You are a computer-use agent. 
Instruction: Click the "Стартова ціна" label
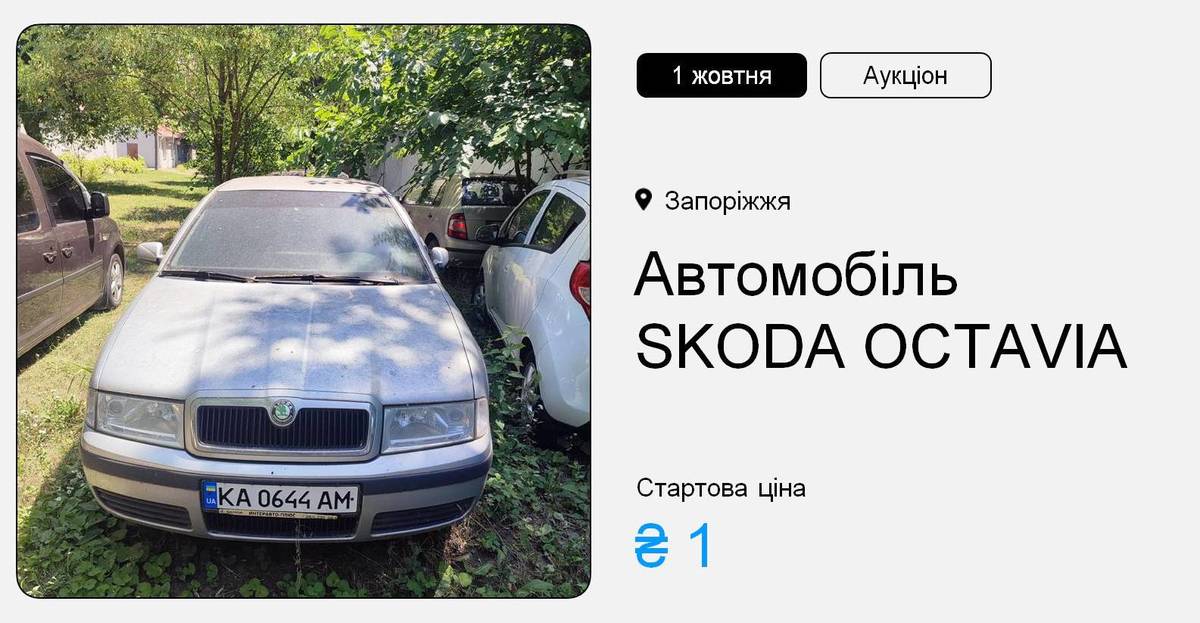click(721, 488)
